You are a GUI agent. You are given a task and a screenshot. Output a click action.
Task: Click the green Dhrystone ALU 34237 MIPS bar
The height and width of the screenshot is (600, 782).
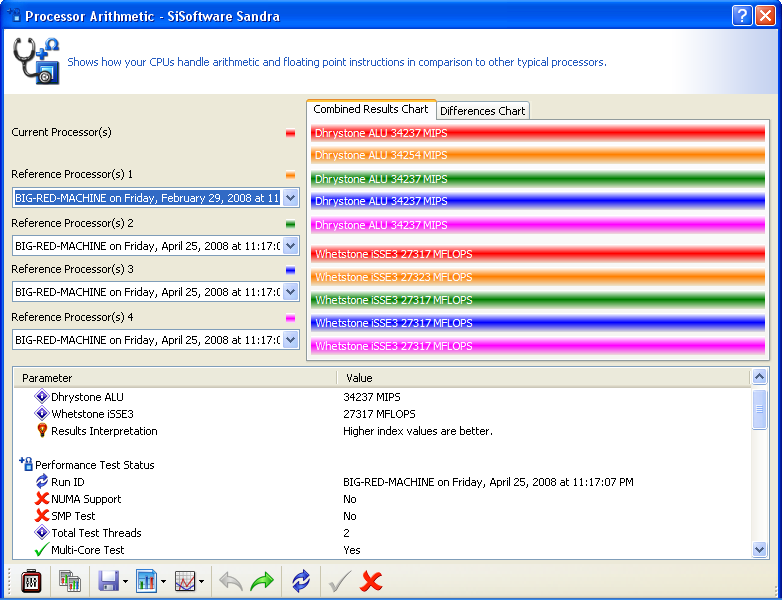coord(538,179)
